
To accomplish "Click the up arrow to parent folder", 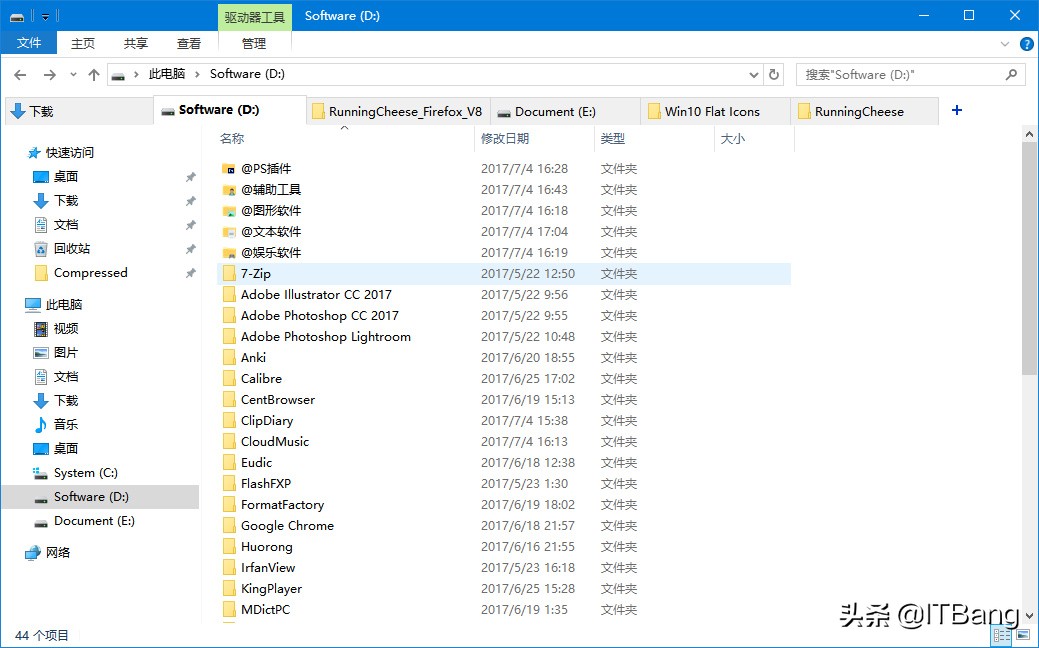I will [x=93, y=73].
